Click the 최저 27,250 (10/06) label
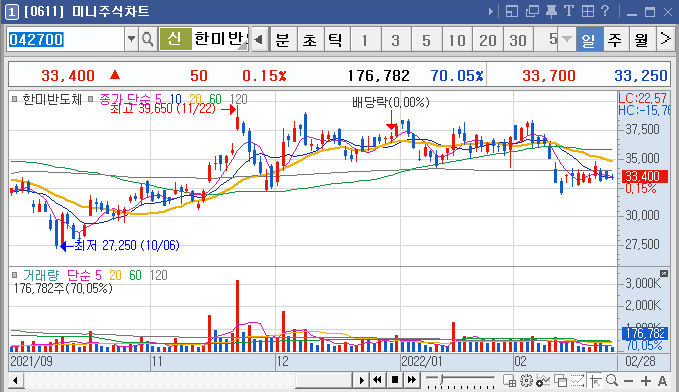The height and width of the screenshot is (392, 679). tap(127, 246)
